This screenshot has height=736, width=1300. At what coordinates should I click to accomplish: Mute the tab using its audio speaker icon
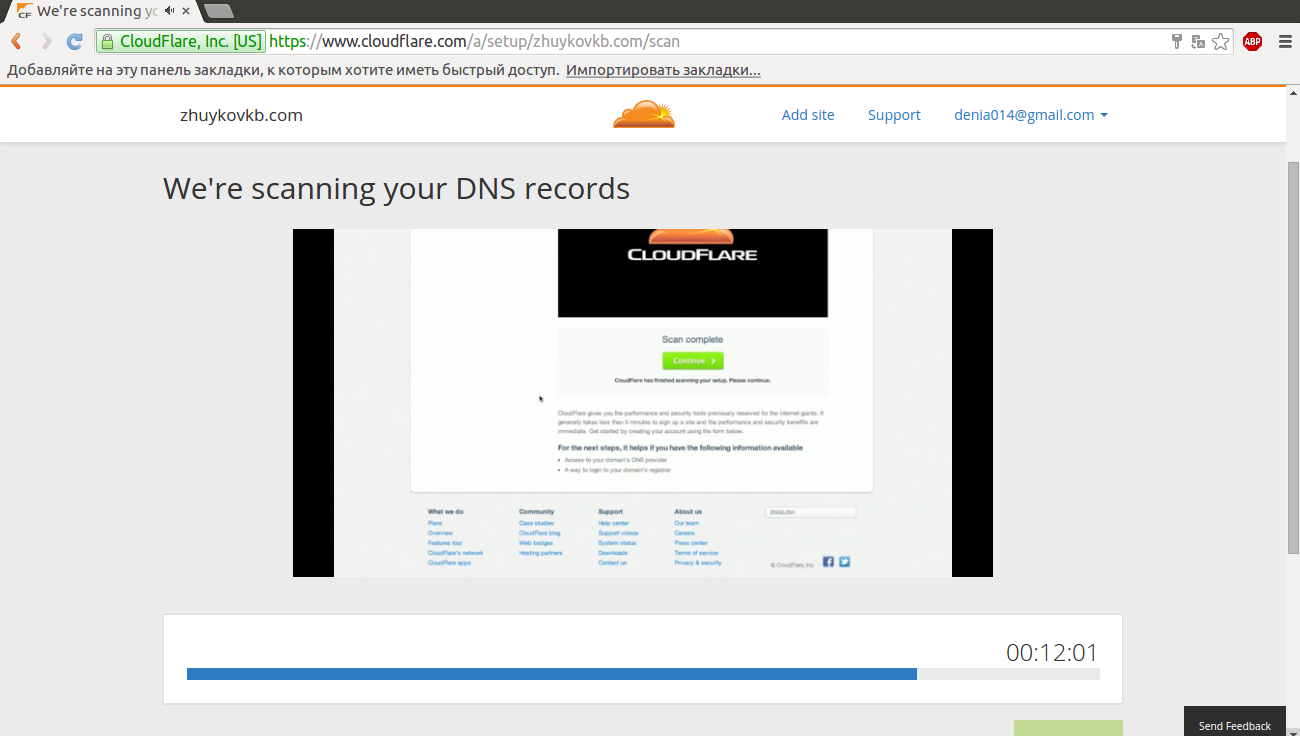[170, 11]
